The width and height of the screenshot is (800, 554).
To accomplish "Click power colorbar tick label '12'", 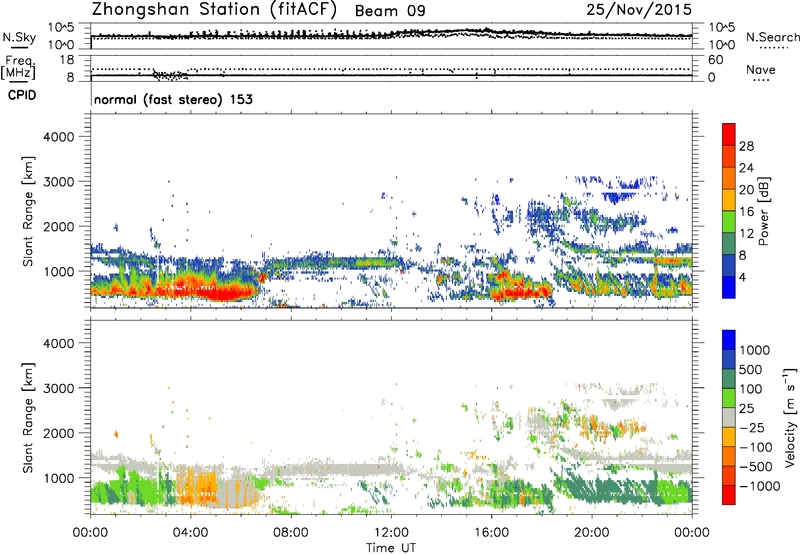I will pos(746,234).
